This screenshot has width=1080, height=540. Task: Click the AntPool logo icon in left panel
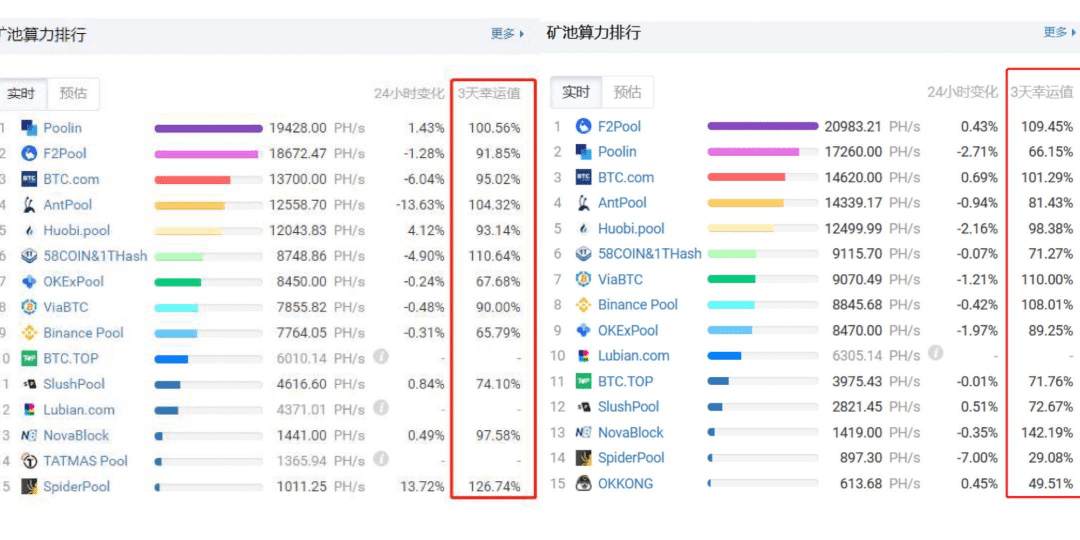click(x=29, y=205)
